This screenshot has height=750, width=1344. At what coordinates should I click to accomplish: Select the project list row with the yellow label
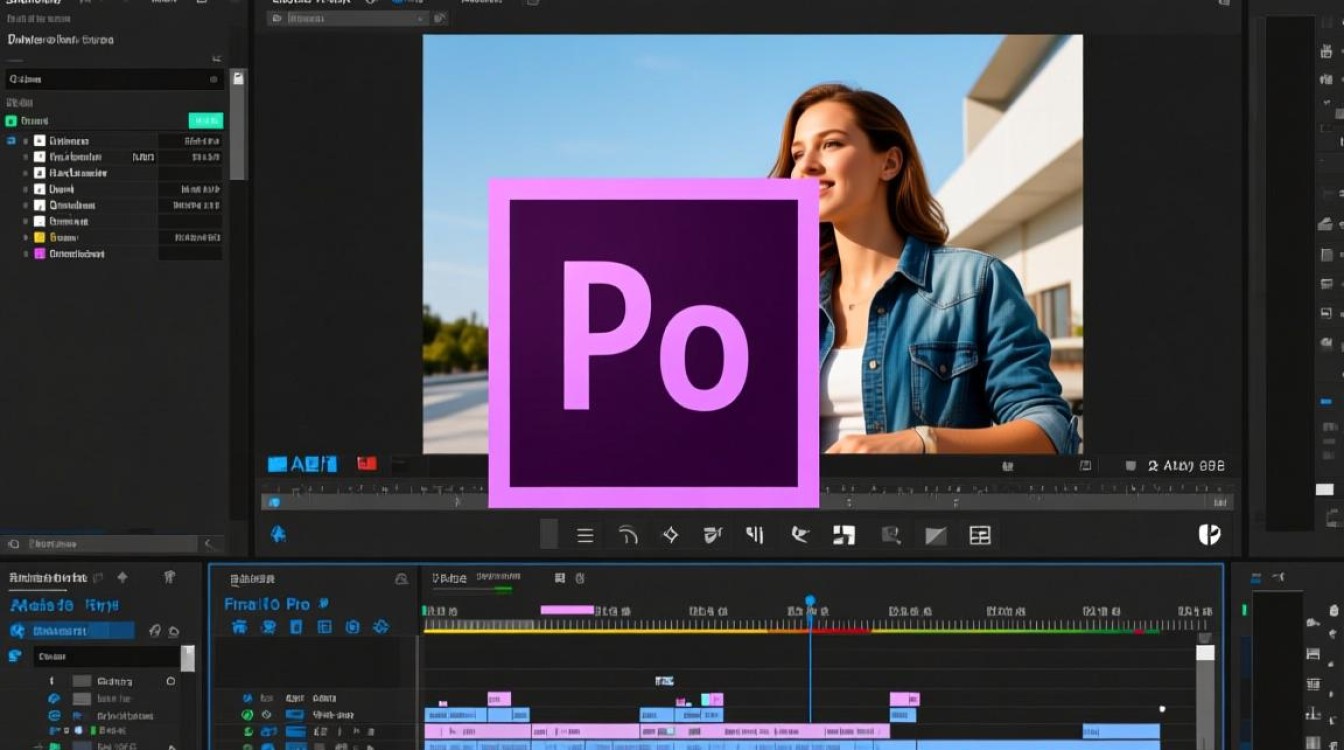pos(122,237)
